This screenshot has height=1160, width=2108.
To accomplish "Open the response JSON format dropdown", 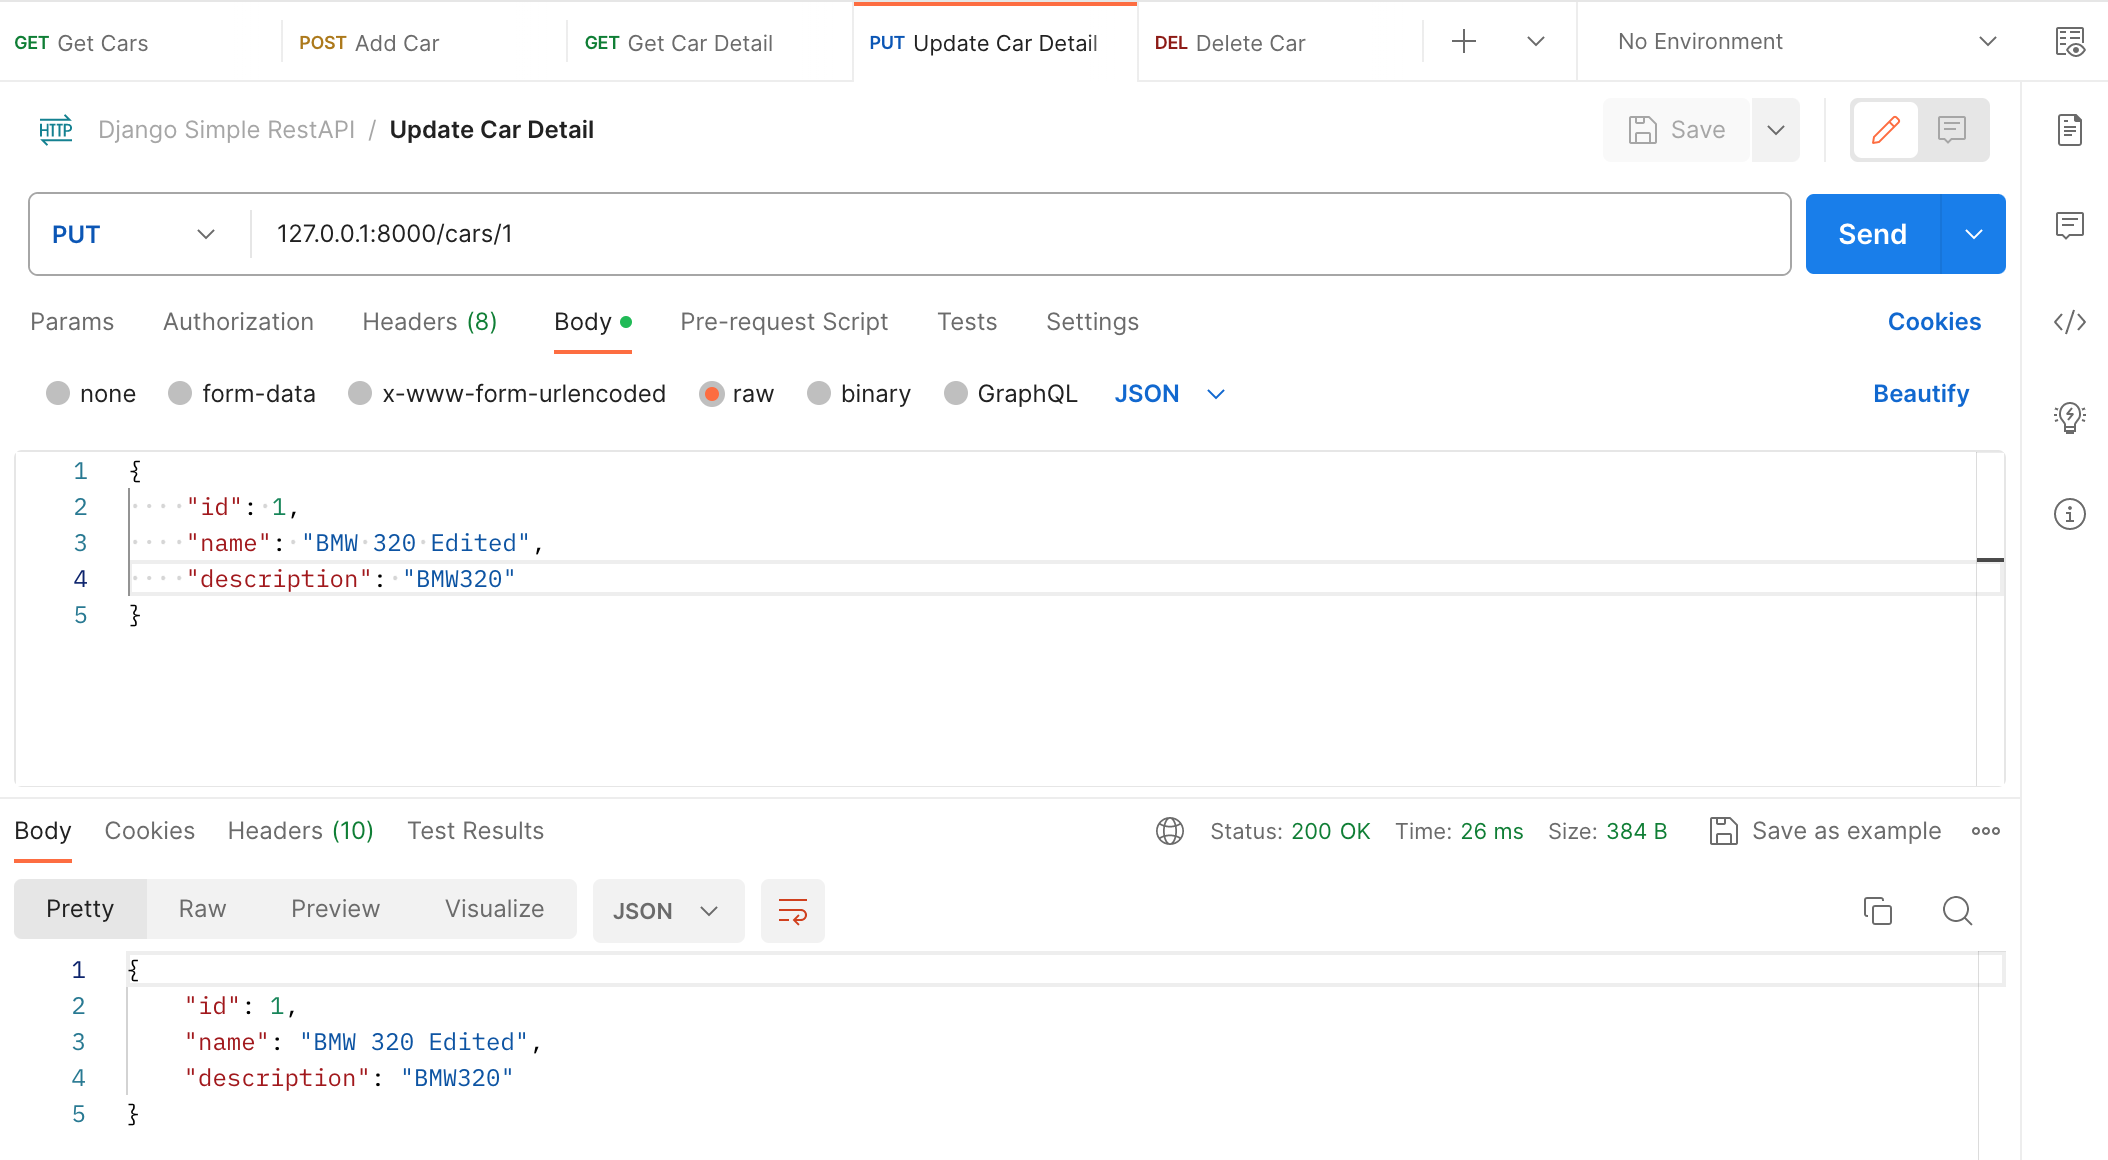I will click(x=667, y=911).
